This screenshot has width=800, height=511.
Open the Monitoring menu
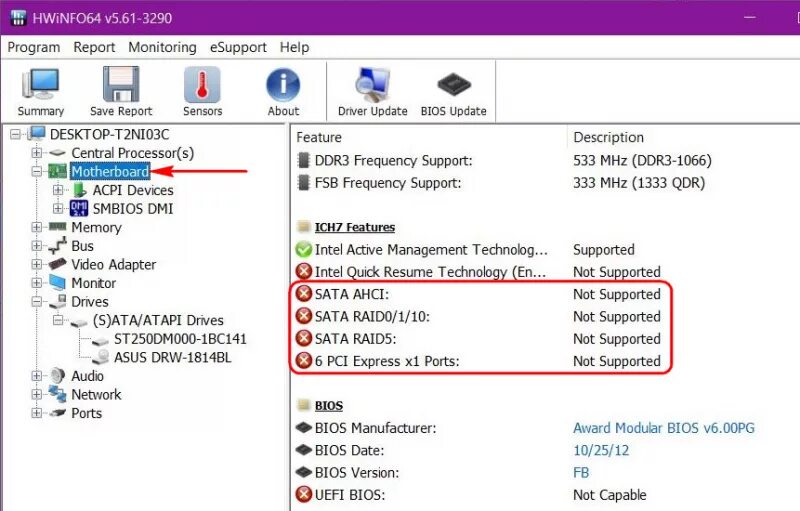pyautogui.click(x=162, y=47)
